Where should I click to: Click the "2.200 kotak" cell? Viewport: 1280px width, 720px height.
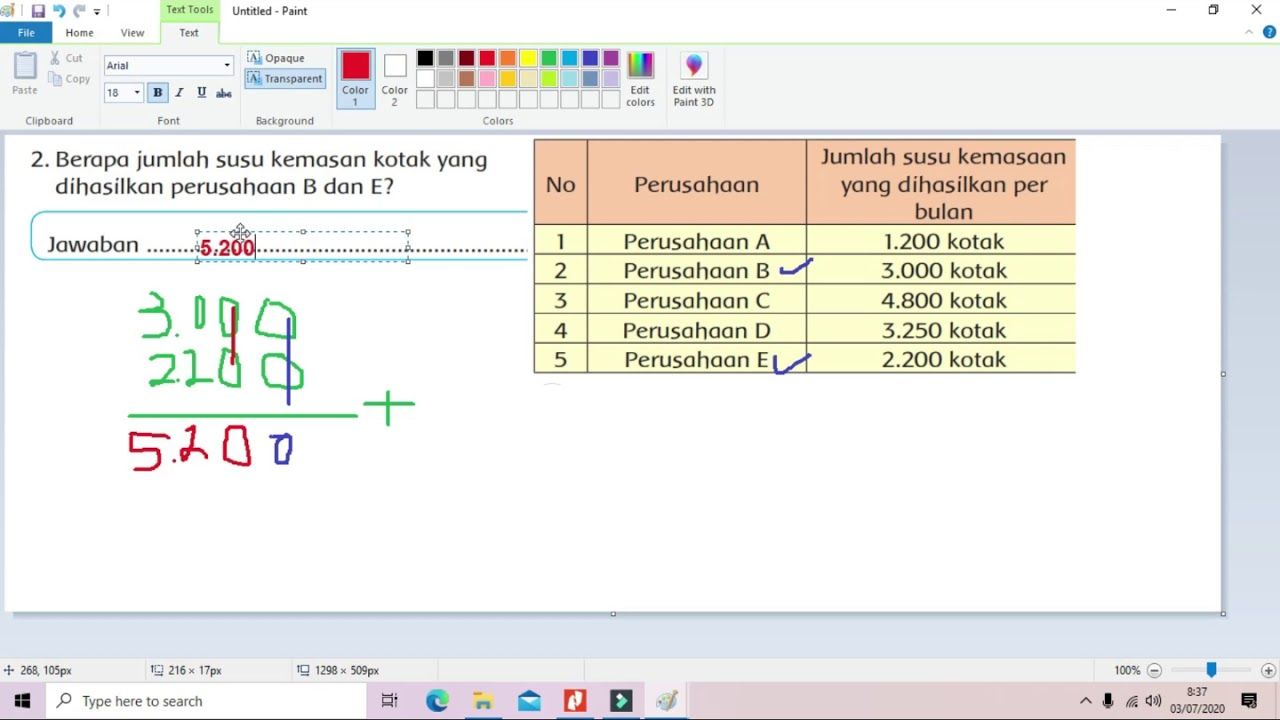tap(943, 359)
